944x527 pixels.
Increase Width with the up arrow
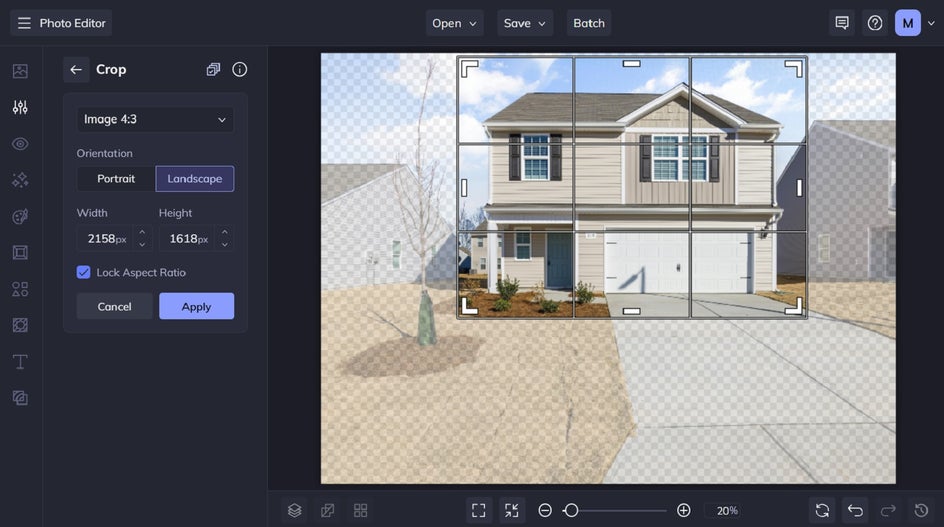pos(142,232)
